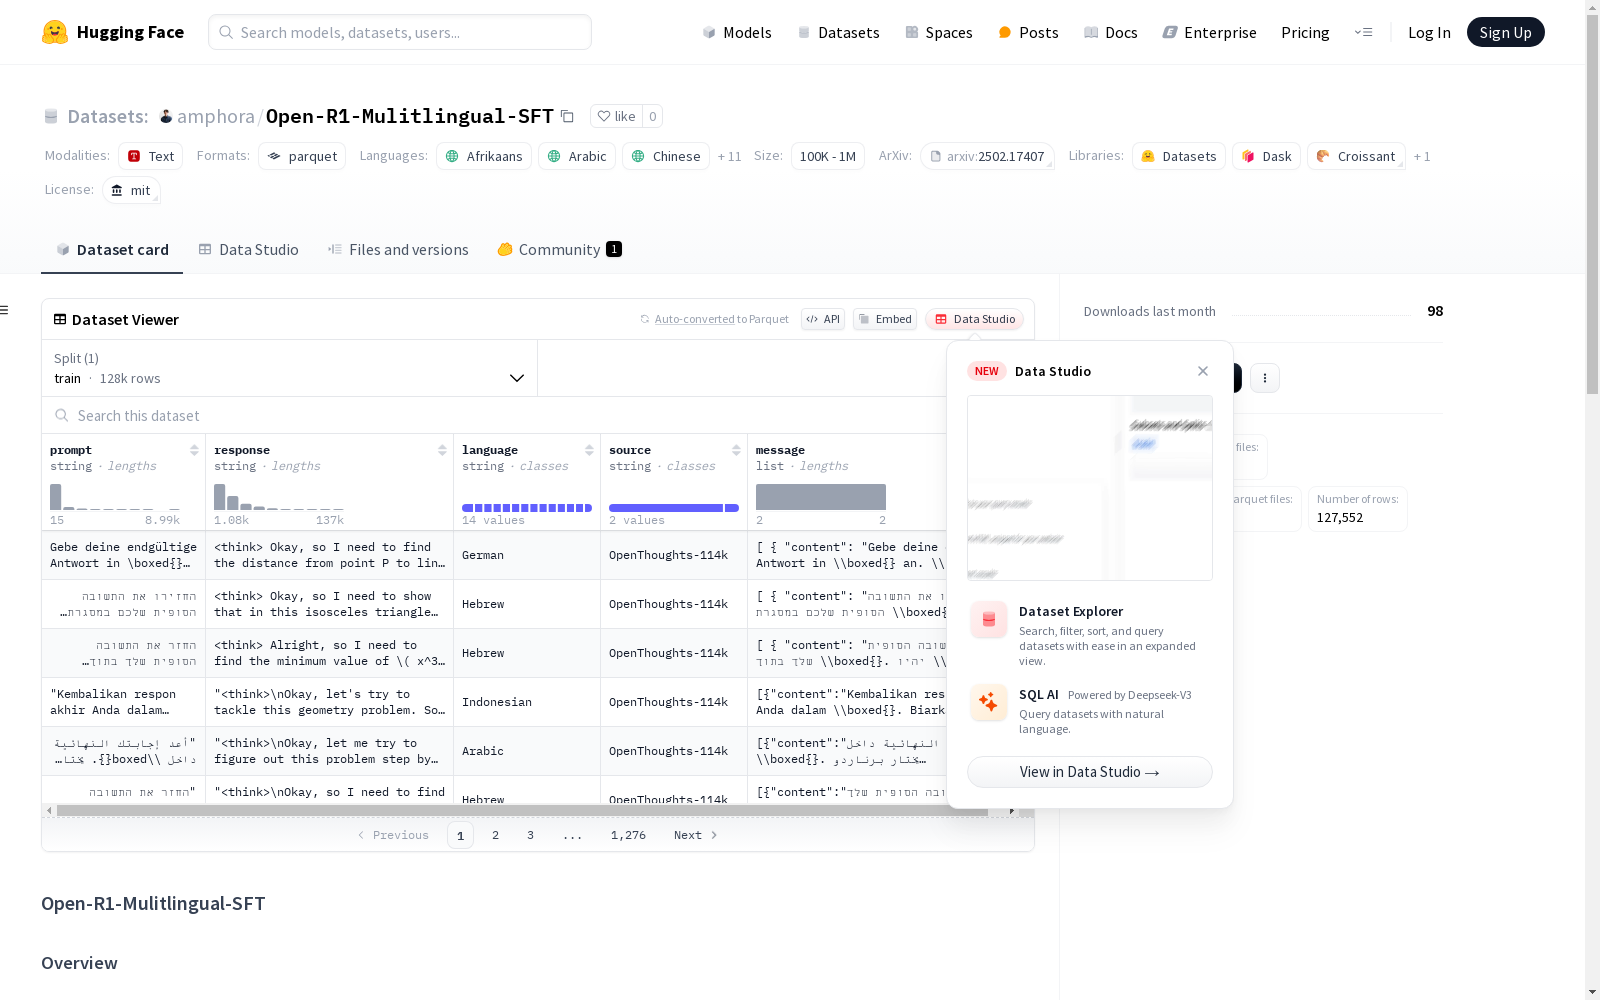
Task: Focus the search models, datasets, users field
Action: [x=400, y=32]
